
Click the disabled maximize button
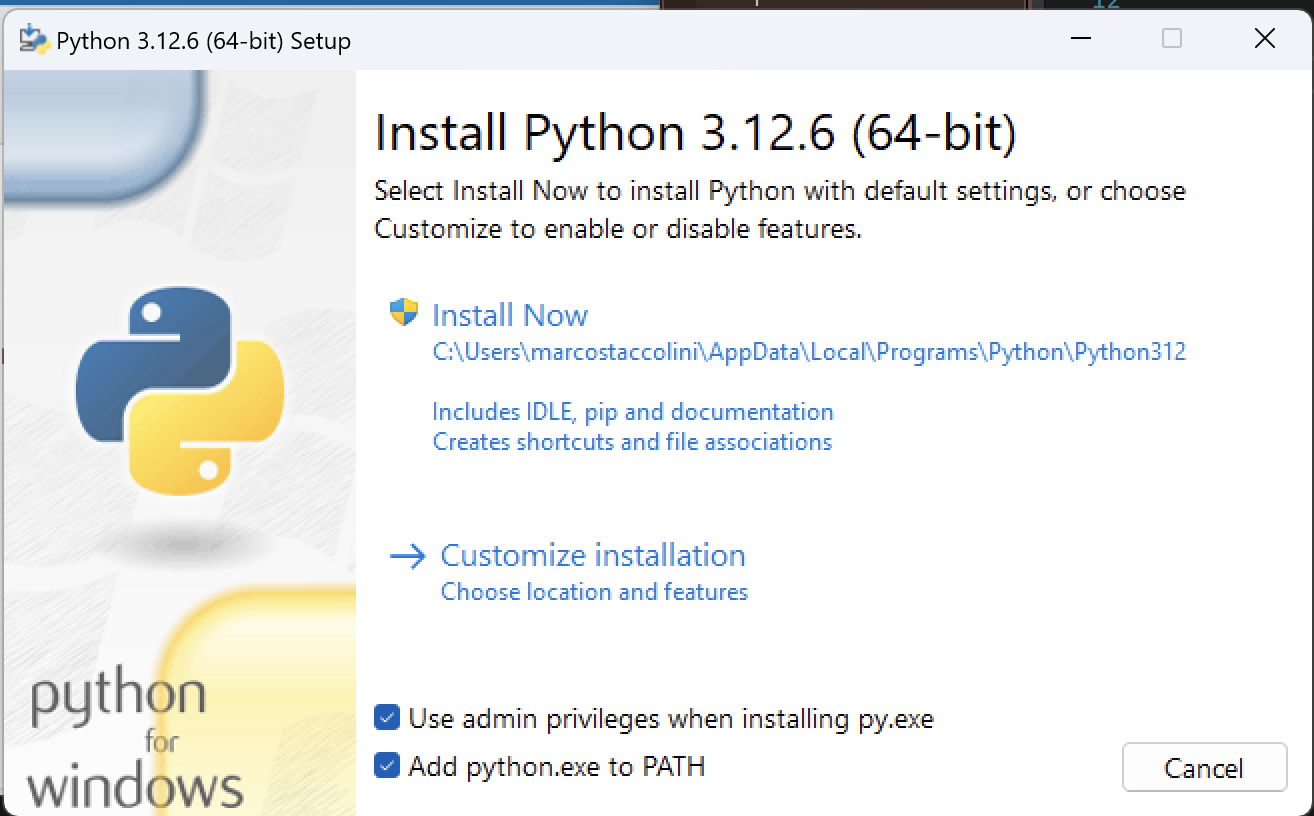[1172, 39]
